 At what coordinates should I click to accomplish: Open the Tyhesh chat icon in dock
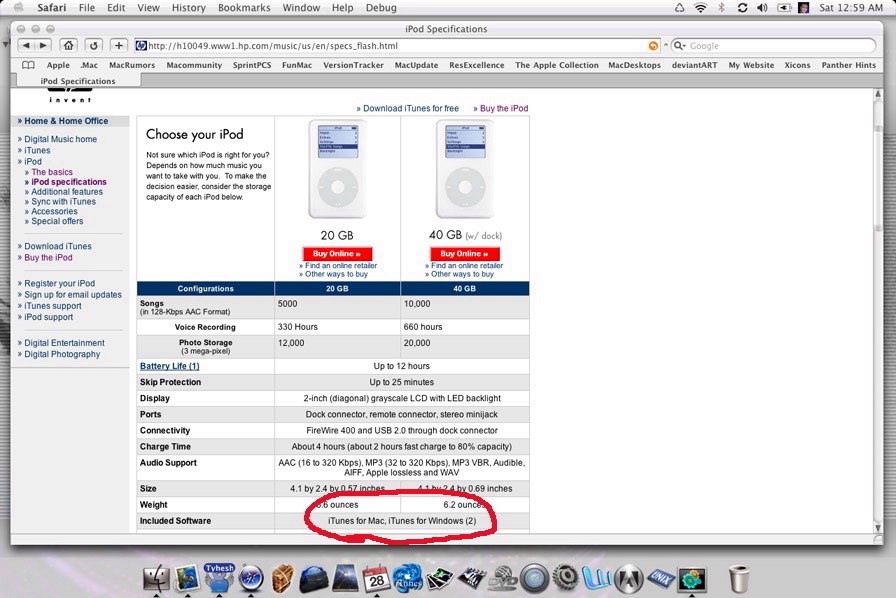coord(219,577)
